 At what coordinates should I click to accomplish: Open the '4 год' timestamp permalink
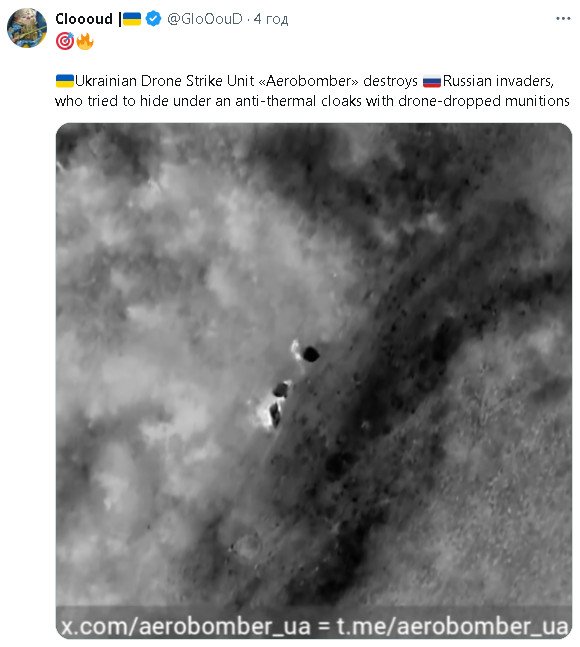point(271,19)
